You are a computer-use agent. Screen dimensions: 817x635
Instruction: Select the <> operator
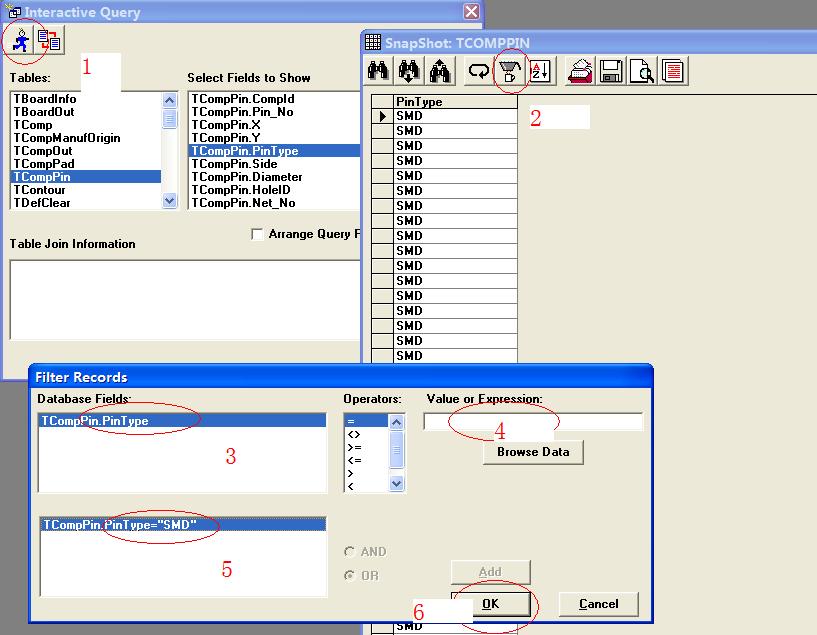pyautogui.click(x=367, y=434)
